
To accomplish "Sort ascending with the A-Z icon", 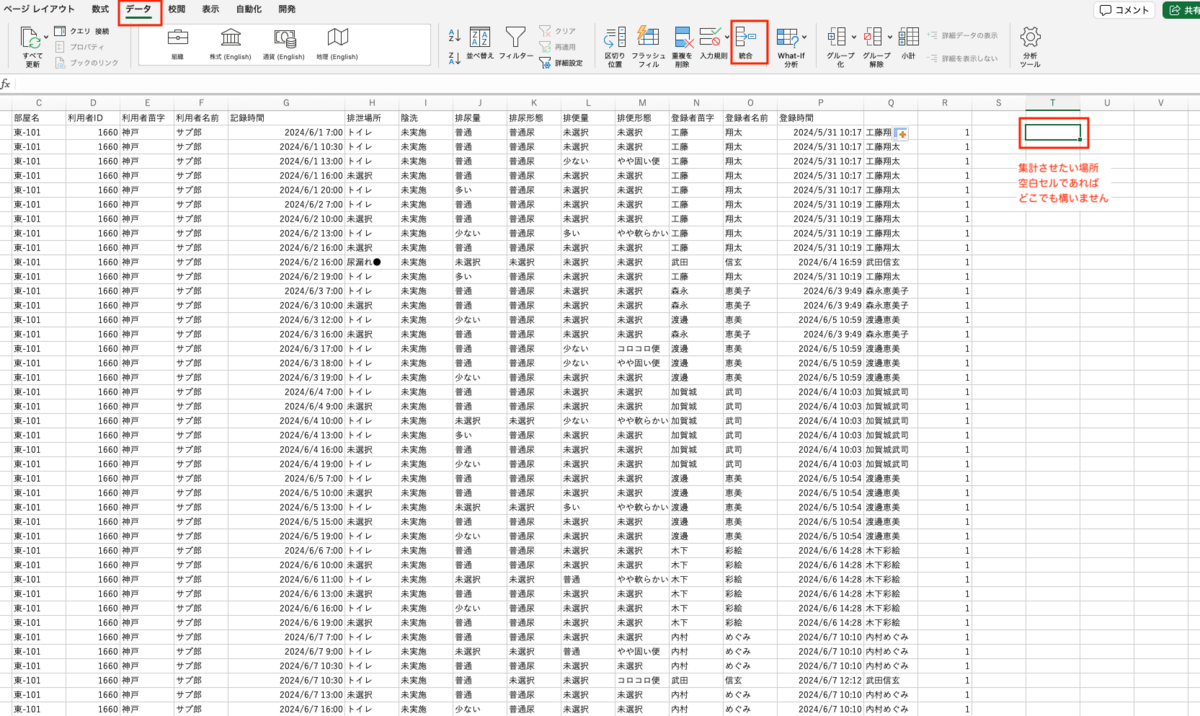I will [454, 35].
